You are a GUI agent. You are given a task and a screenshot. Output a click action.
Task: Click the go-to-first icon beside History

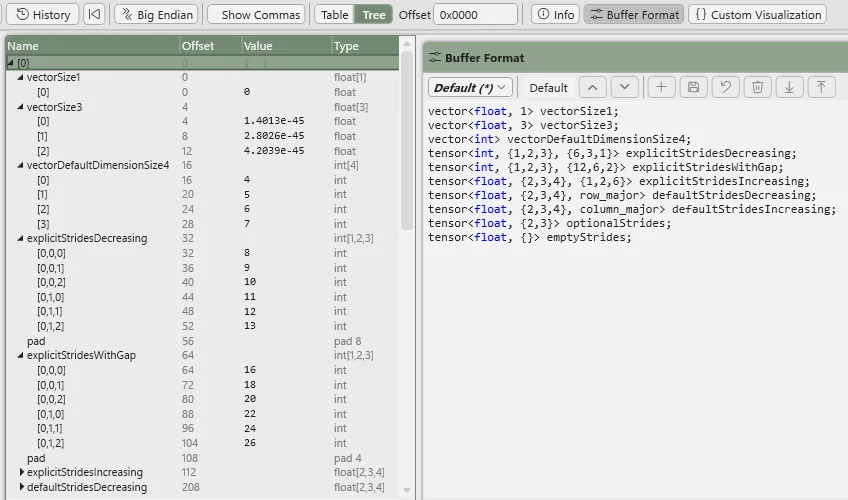click(94, 15)
